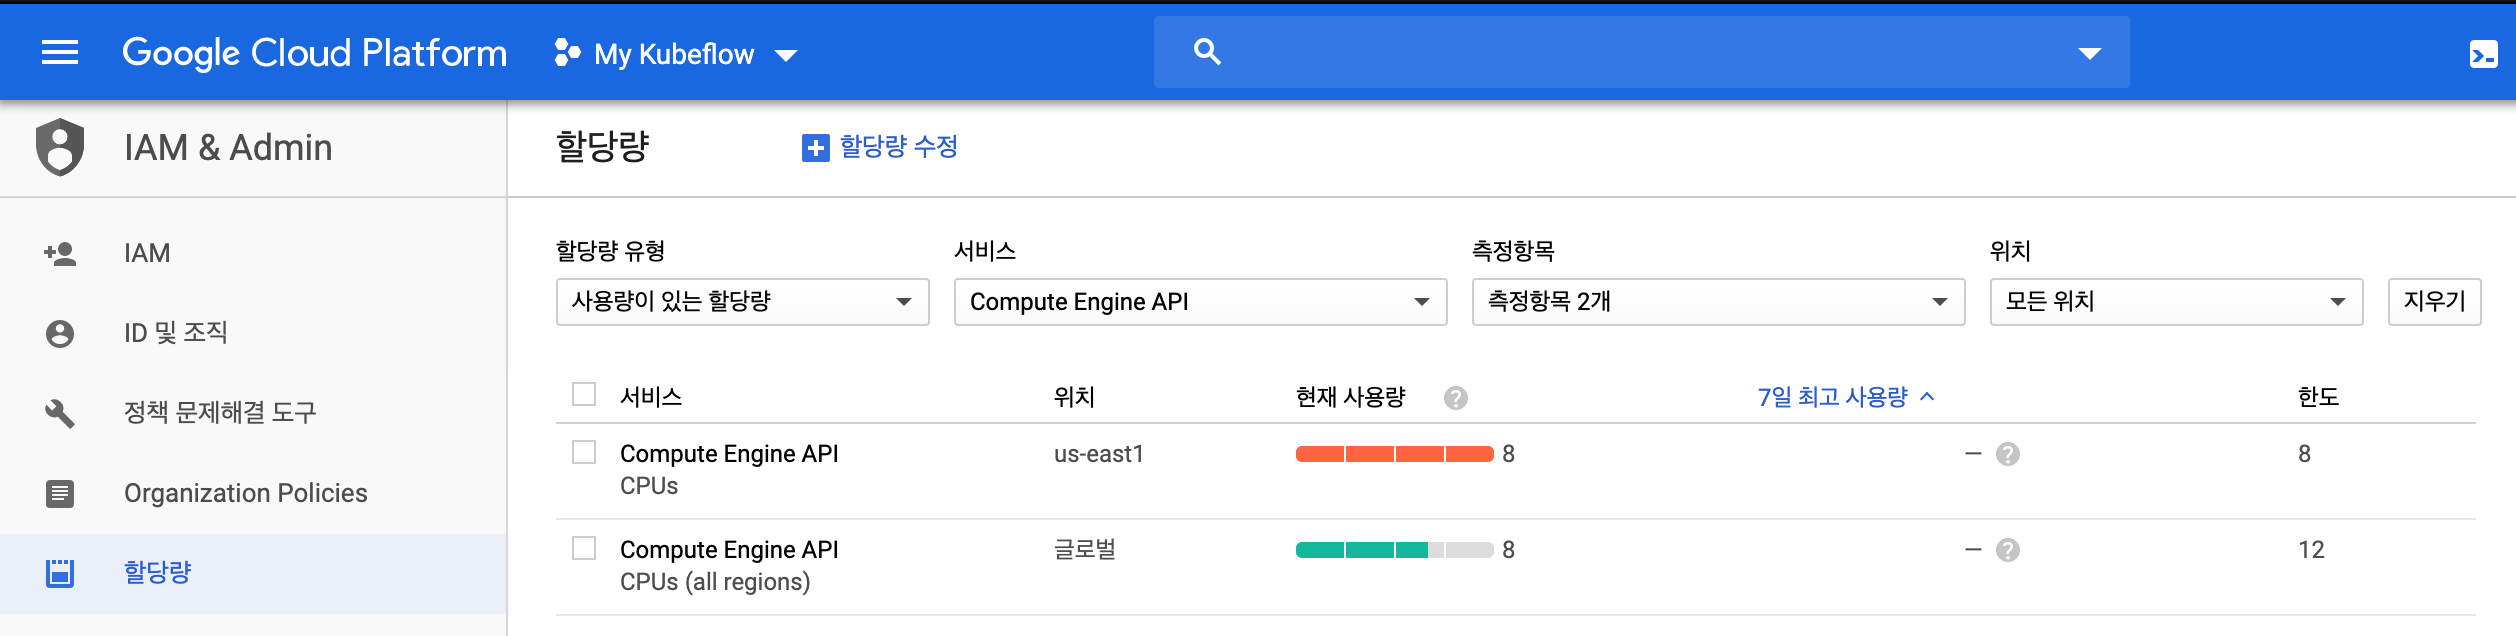Select ID 및 조직 in sidebar
The width and height of the screenshot is (2516, 636).
253,334
